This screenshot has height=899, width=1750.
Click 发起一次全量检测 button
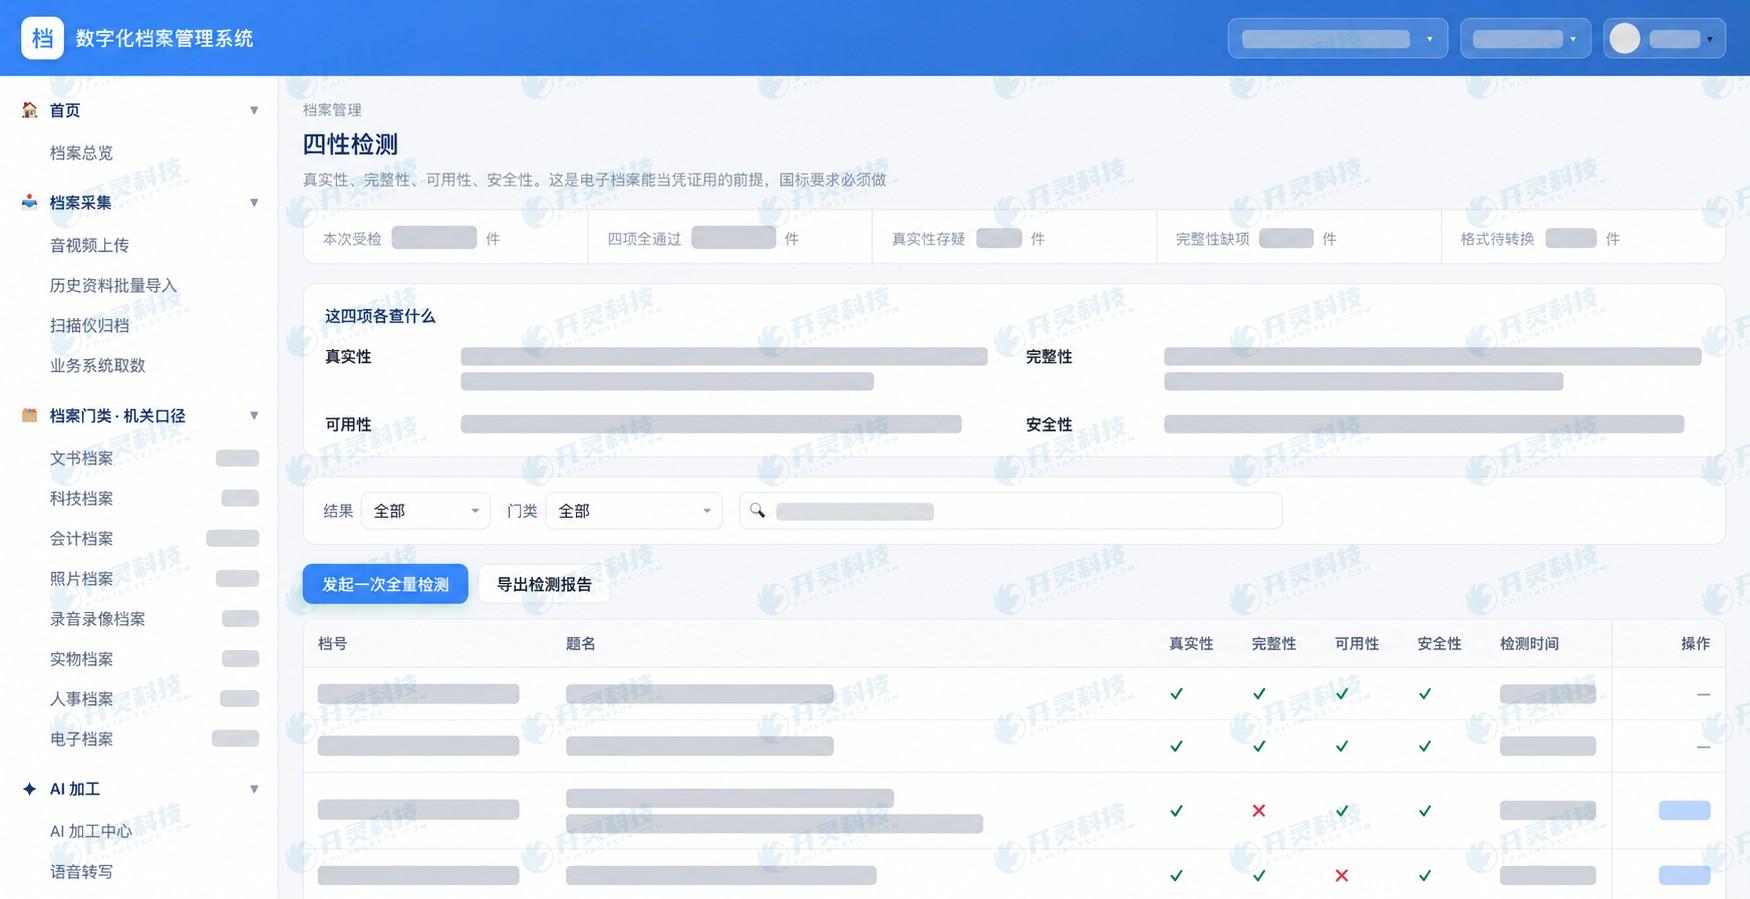click(x=385, y=584)
